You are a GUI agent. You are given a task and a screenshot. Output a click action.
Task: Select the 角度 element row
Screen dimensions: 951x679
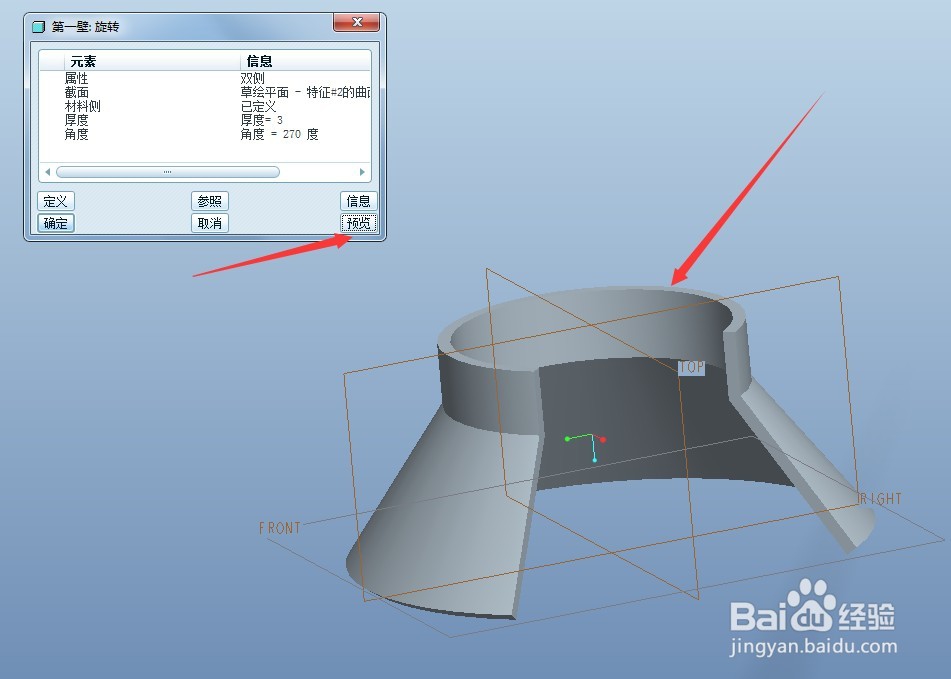pos(205,134)
